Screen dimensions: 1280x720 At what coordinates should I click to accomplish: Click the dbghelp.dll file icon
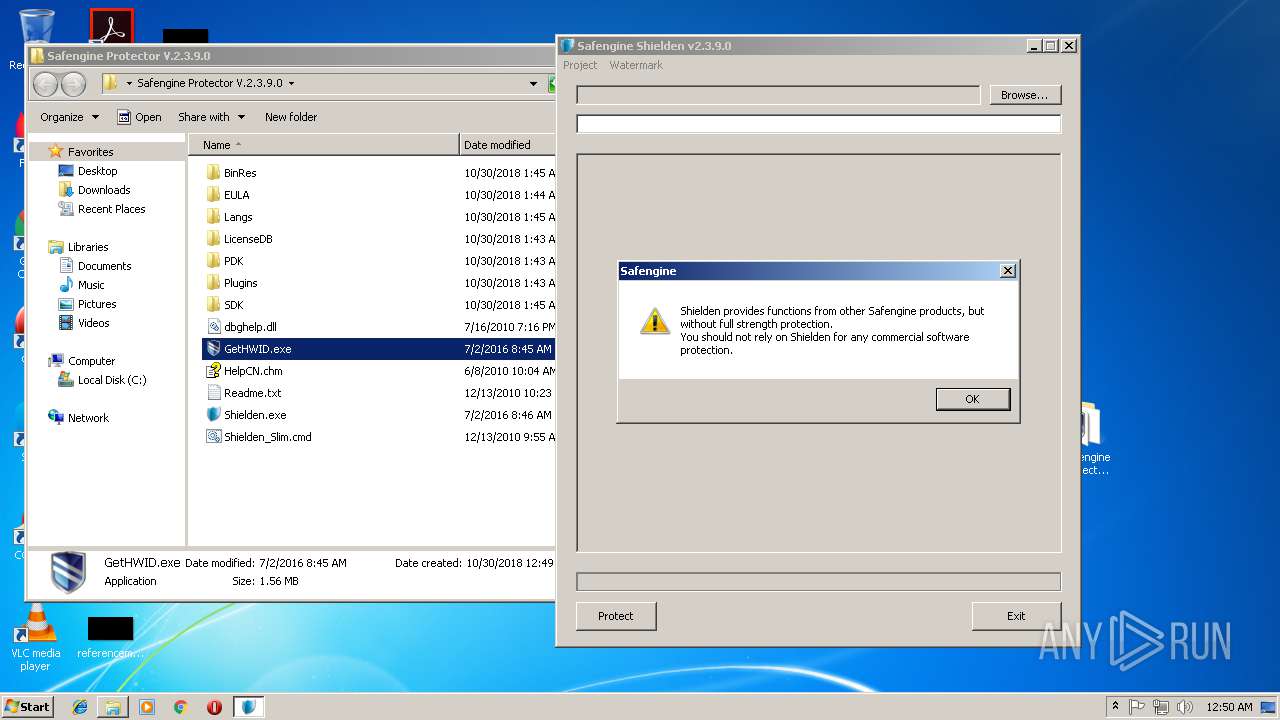click(213, 327)
